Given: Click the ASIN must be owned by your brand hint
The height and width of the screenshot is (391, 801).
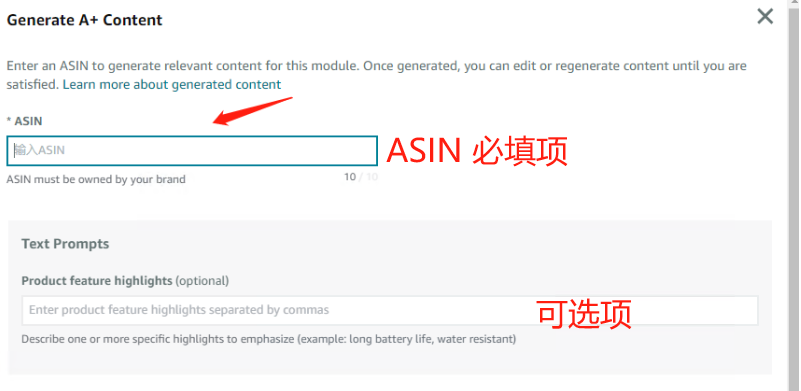Looking at the screenshot, I should point(96,179).
